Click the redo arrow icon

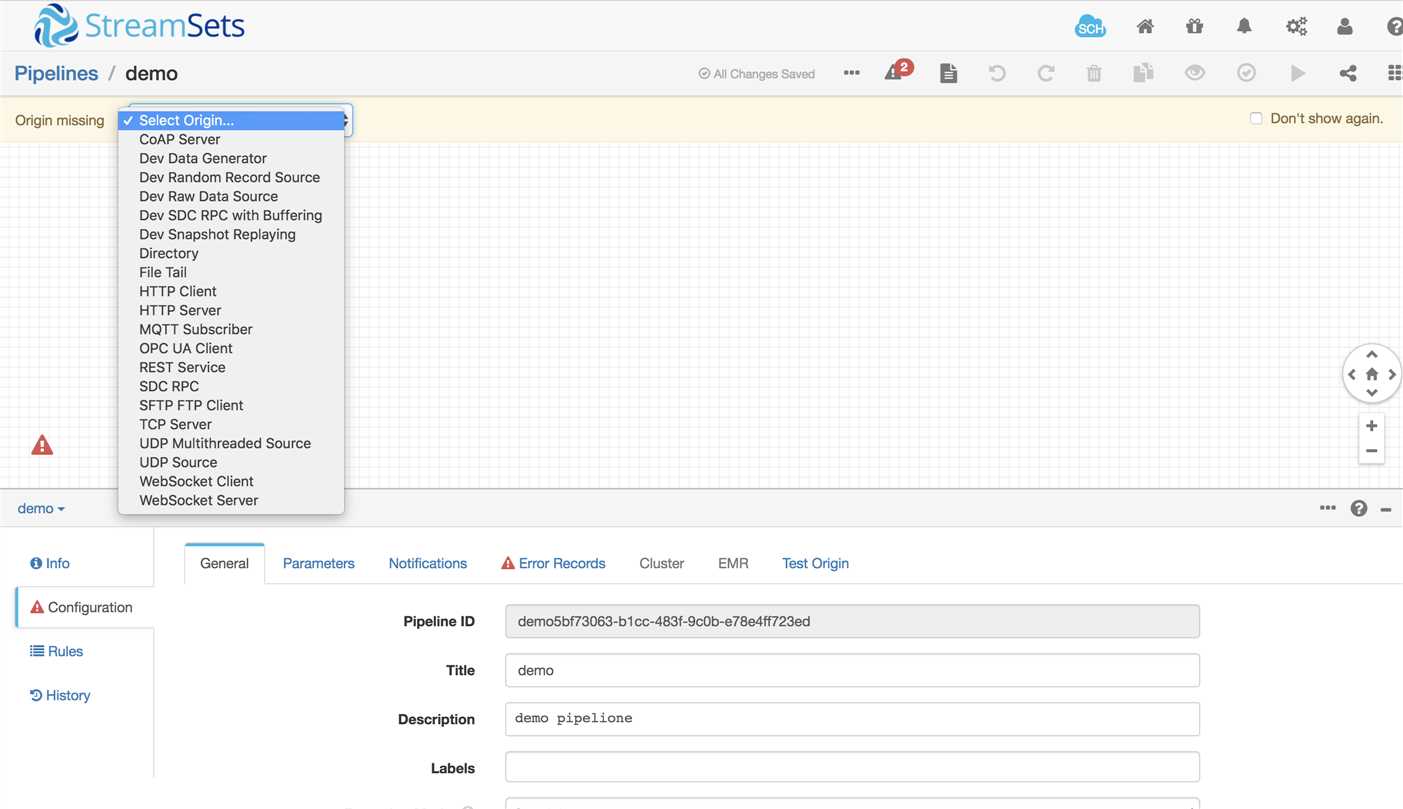(1045, 73)
